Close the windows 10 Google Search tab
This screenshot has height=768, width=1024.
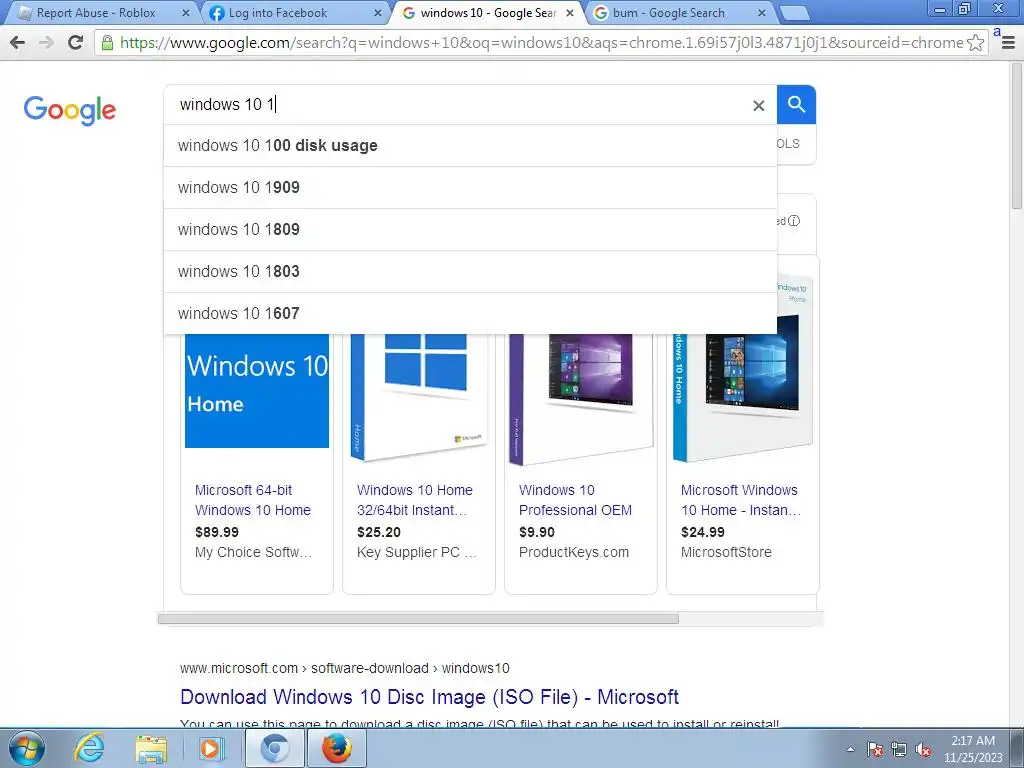pyautogui.click(x=569, y=12)
